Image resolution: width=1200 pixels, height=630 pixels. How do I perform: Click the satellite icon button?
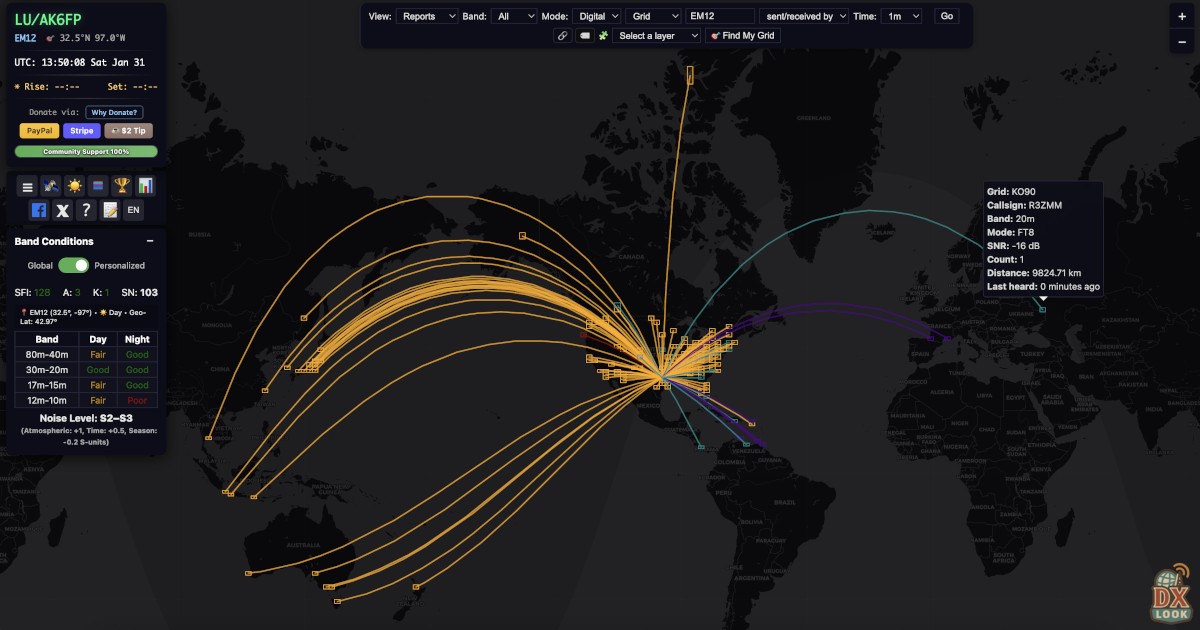click(x=51, y=185)
